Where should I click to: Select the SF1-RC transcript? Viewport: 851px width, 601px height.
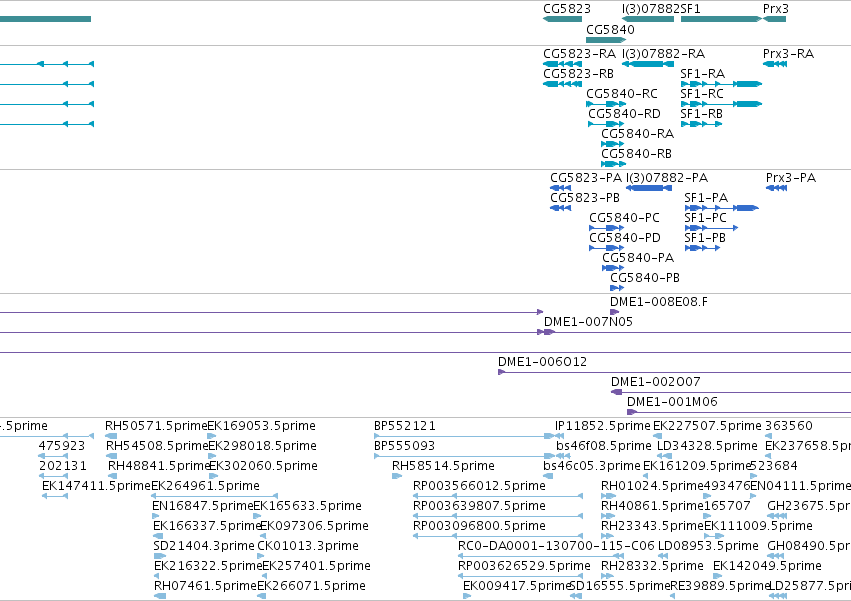(721, 104)
